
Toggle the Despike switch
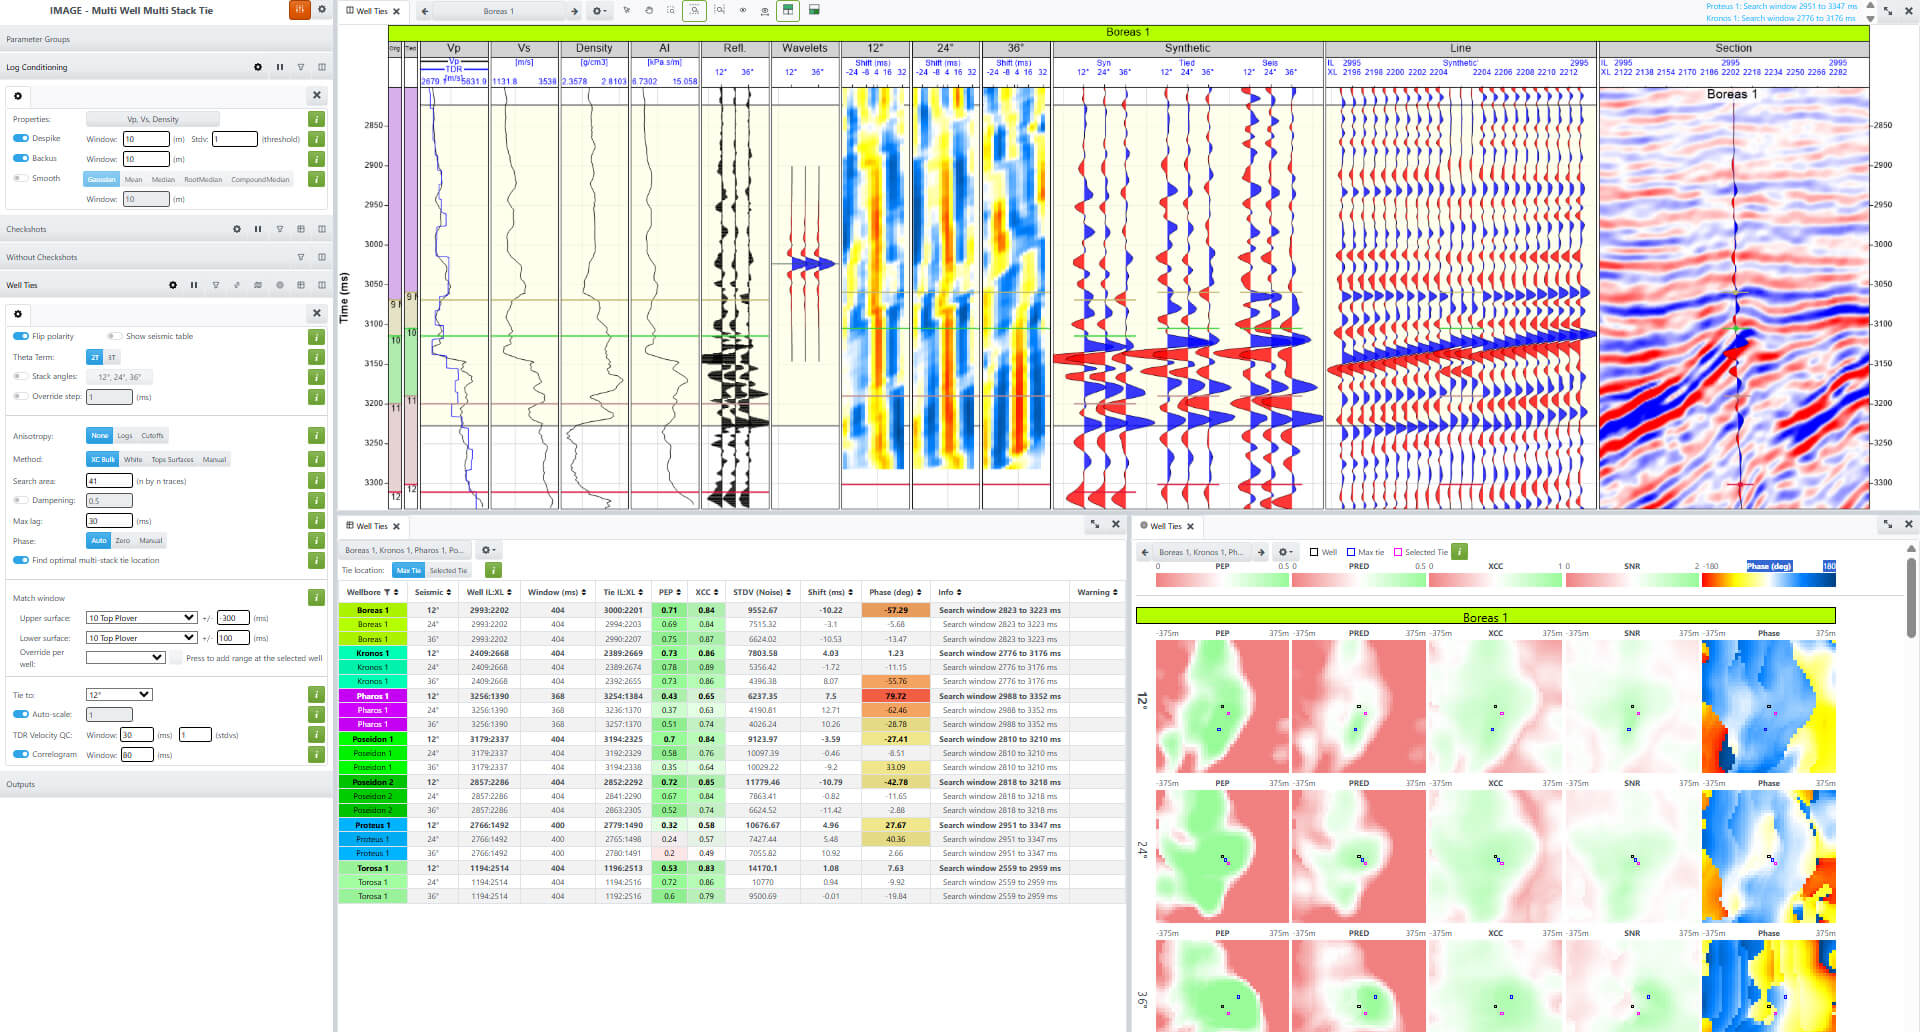point(21,139)
